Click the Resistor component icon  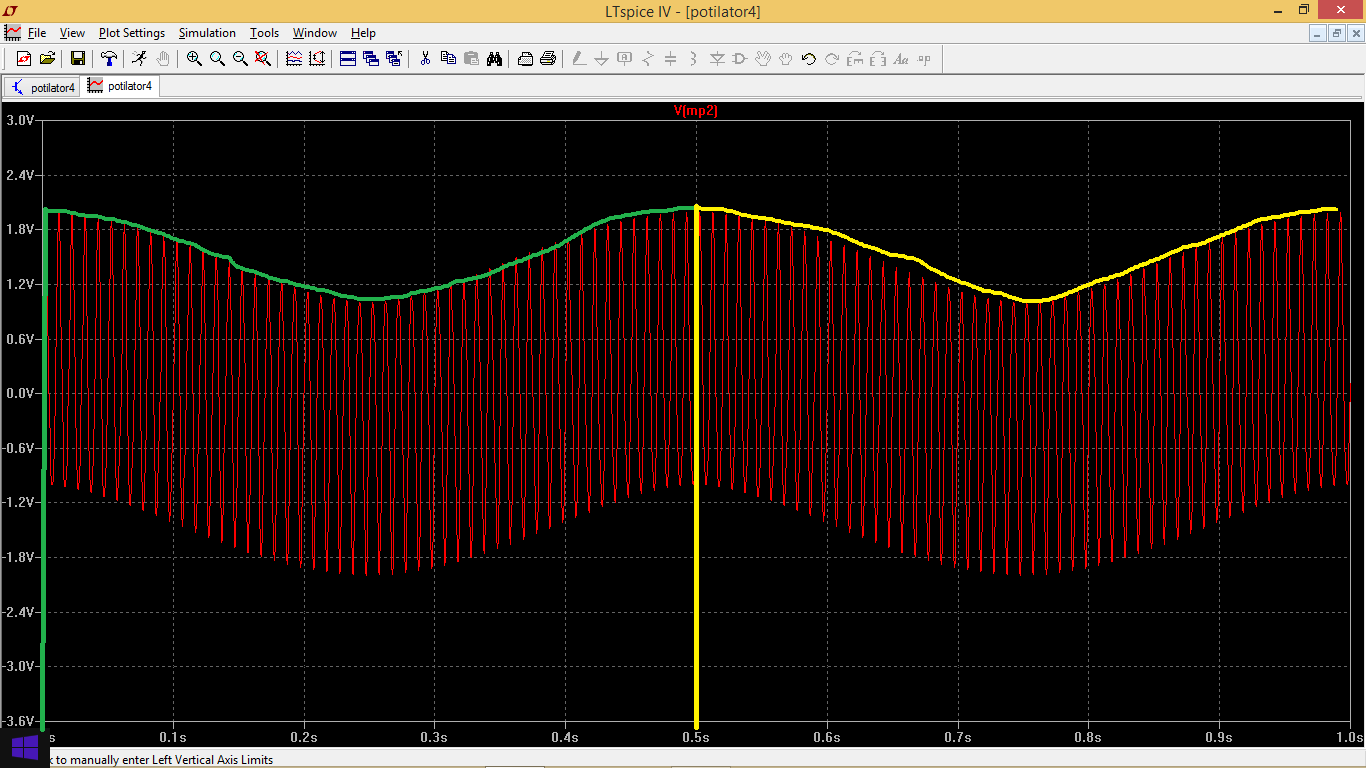tap(648, 59)
